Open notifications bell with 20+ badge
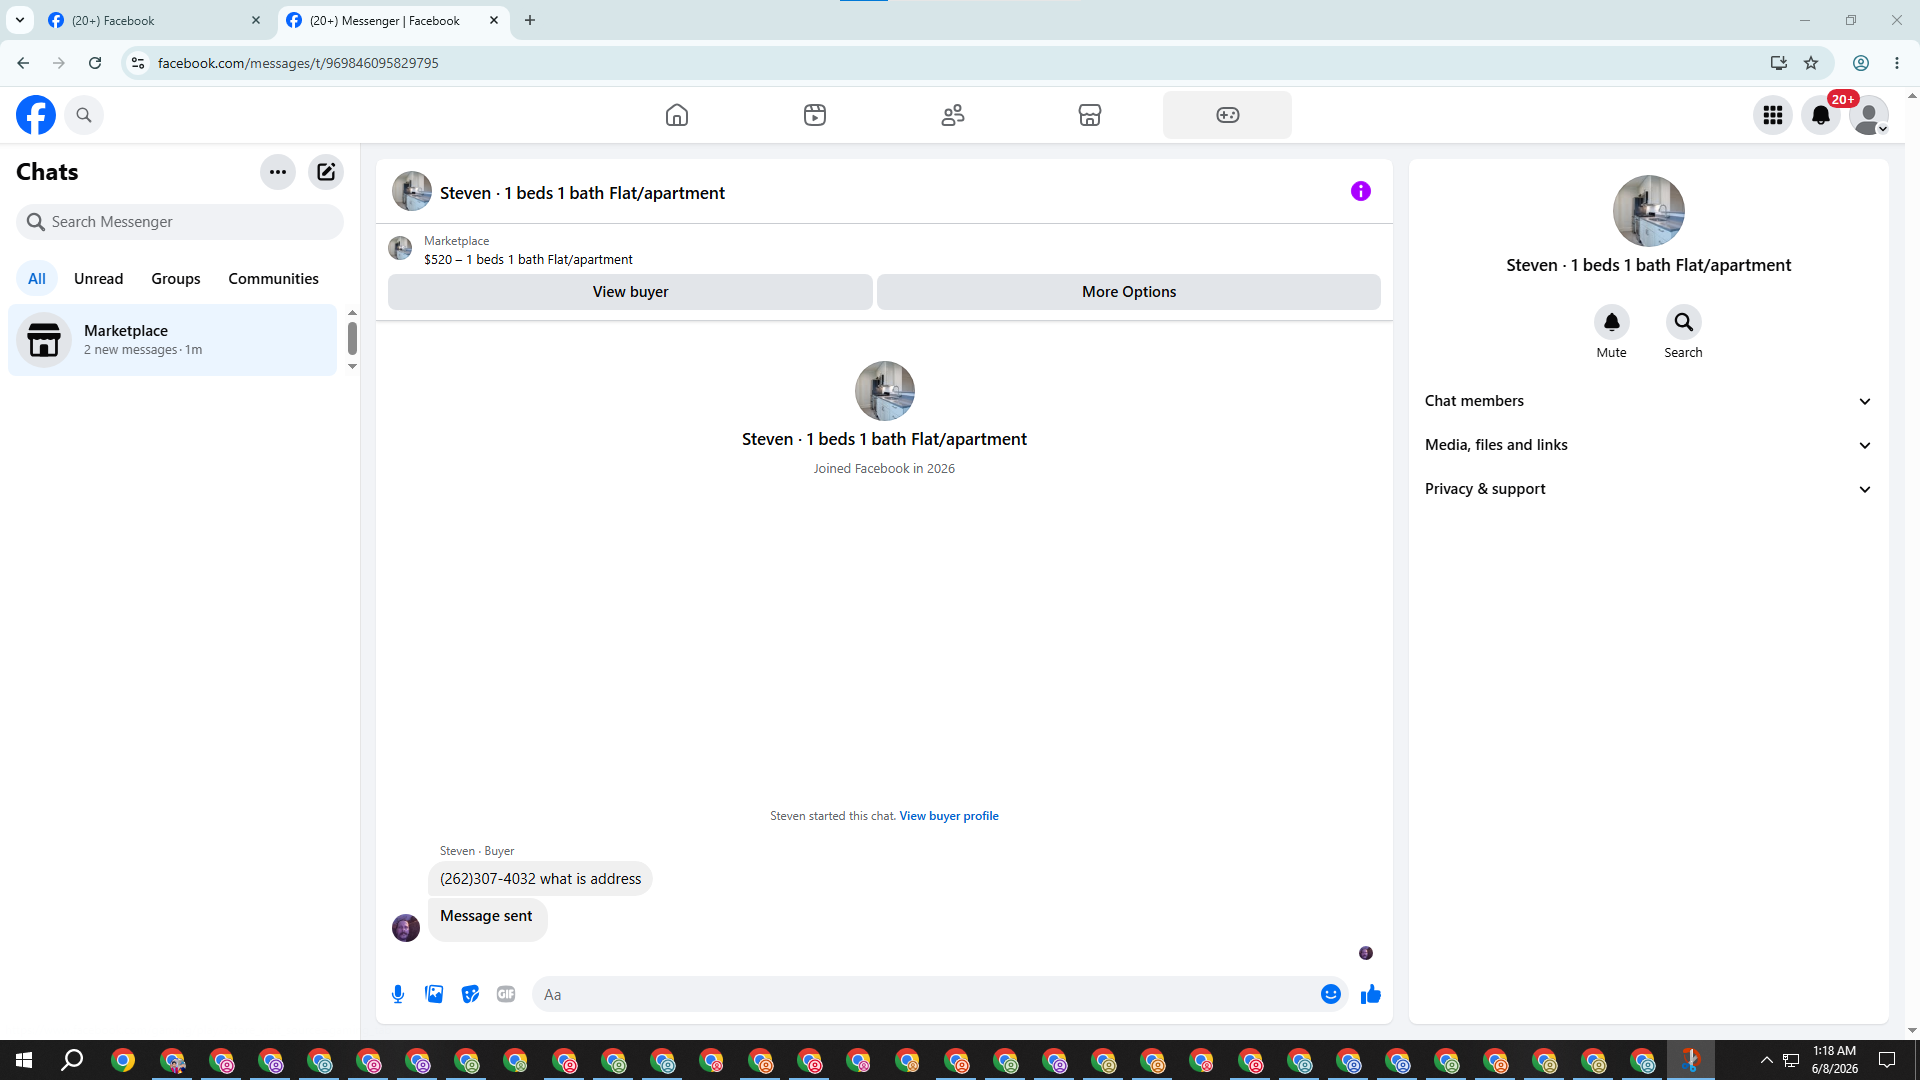 click(1821, 115)
